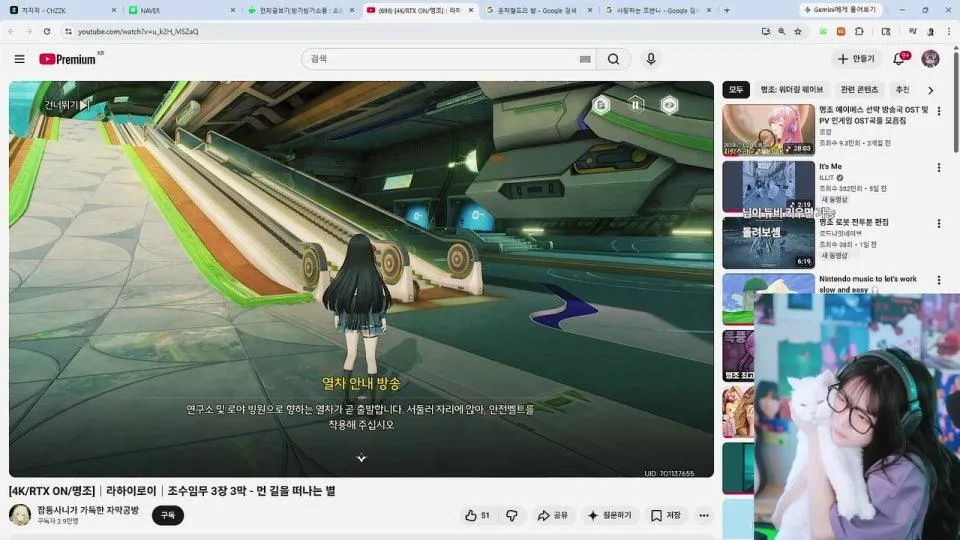Click Gemini에게 물어보기 button
This screenshot has height=540, width=960.
840,10
